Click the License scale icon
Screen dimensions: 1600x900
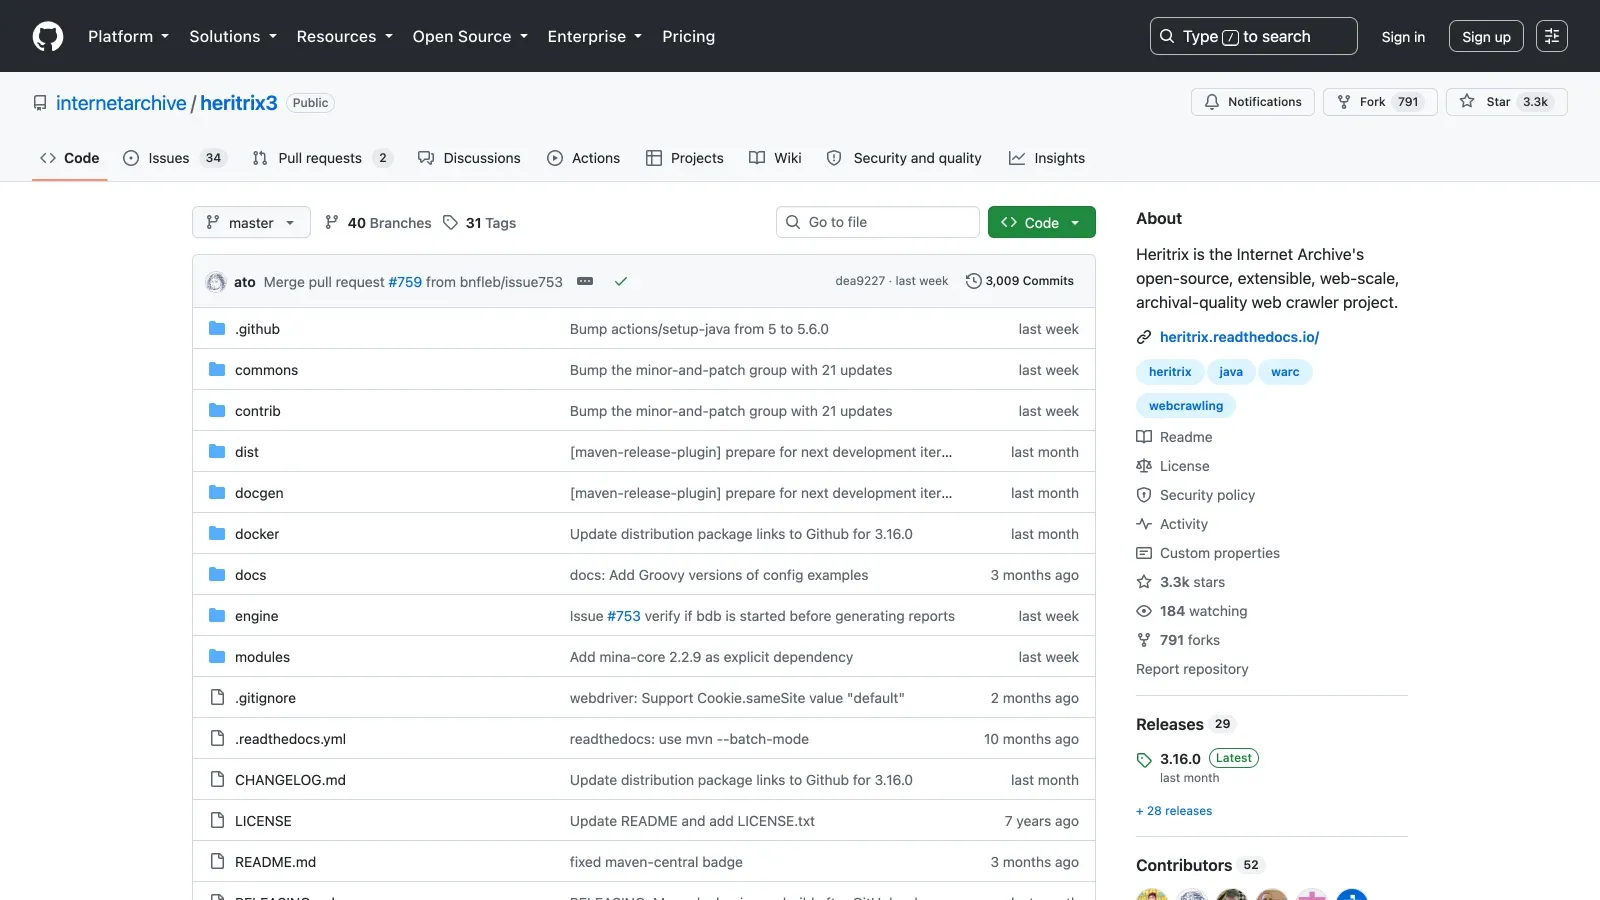(1144, 466)
